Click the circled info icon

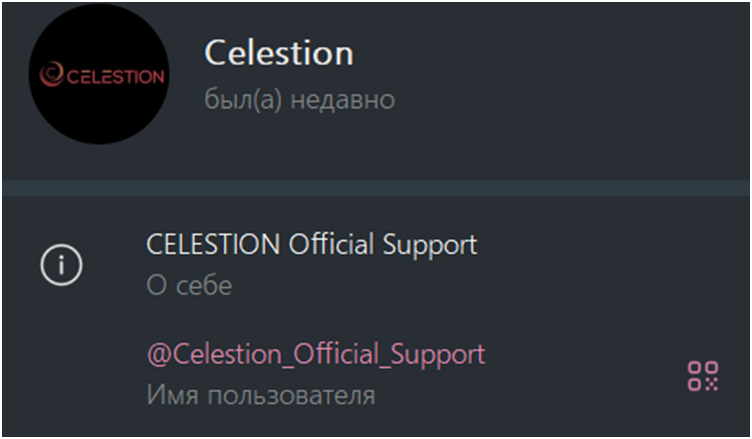[61, 265]
